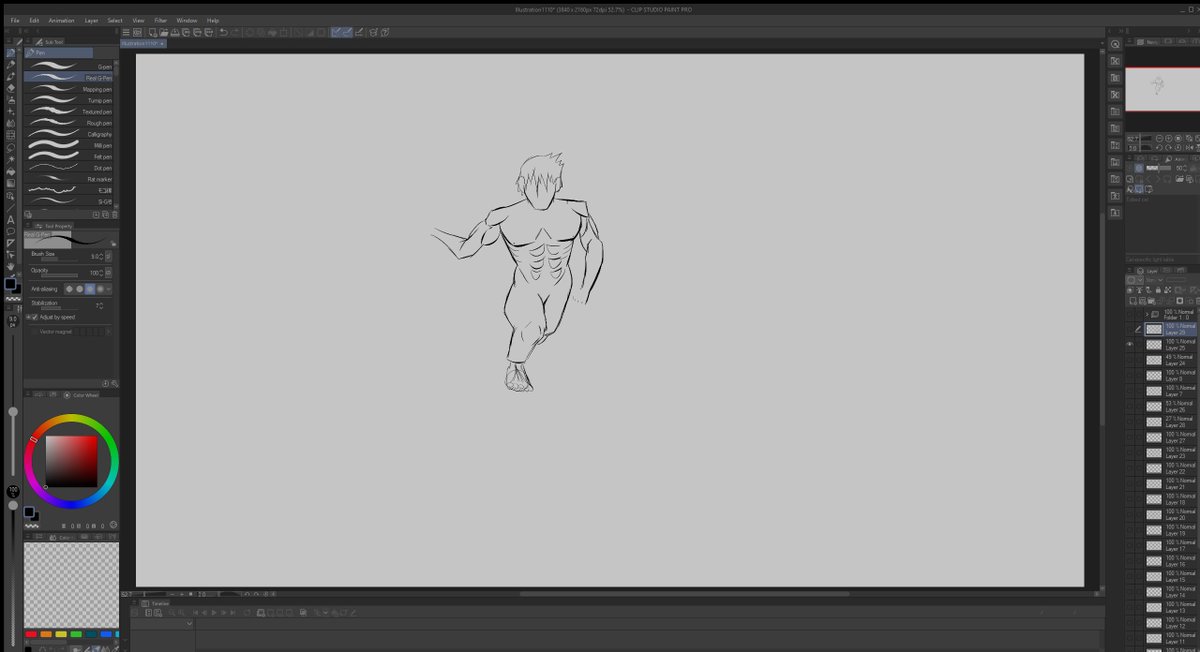Select the Gradient tool
Viewport: 1200px width, 652px height.
tap(10, 183)
